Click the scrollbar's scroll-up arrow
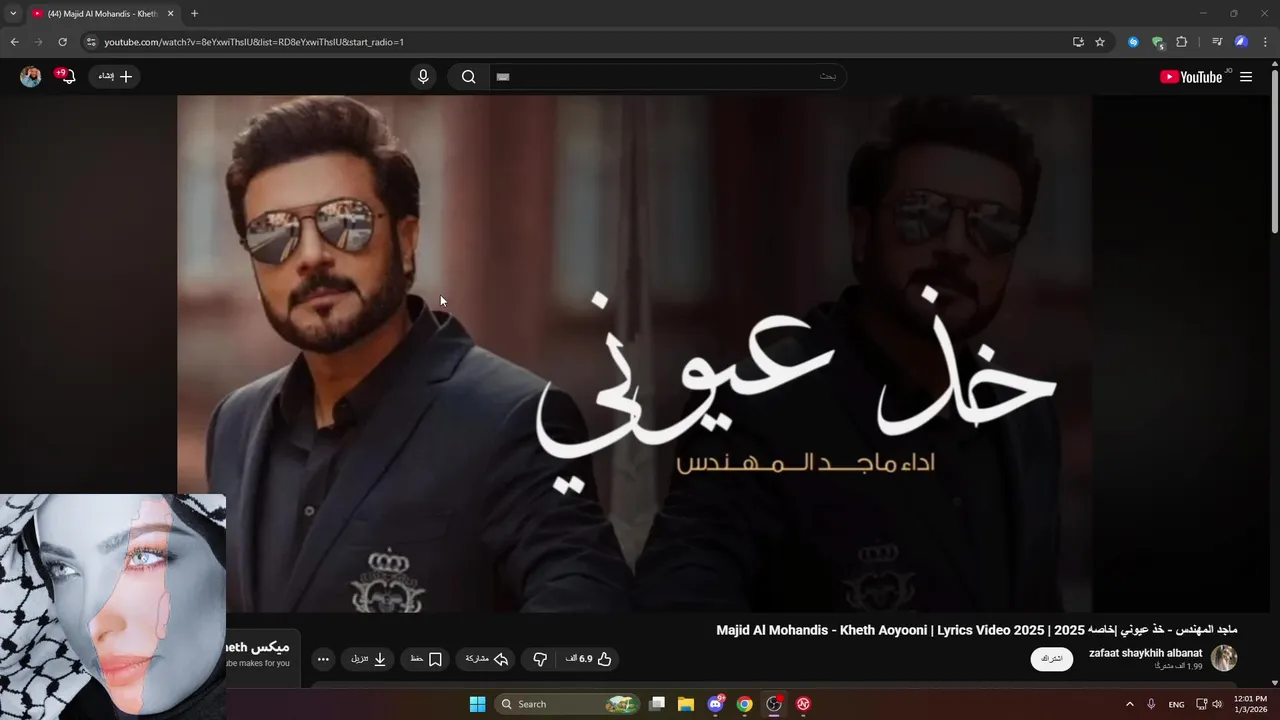The width and height of the screenshot is (1280, 720). pyautogui.click(x=1274, y=66)
